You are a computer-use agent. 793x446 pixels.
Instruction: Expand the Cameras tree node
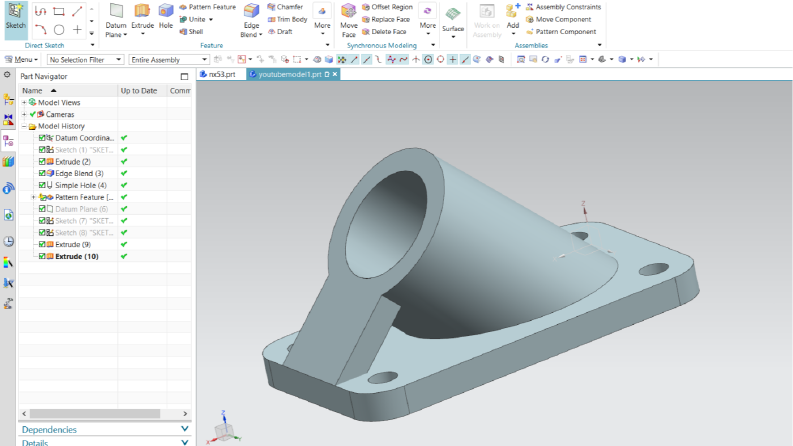[24, 114]
